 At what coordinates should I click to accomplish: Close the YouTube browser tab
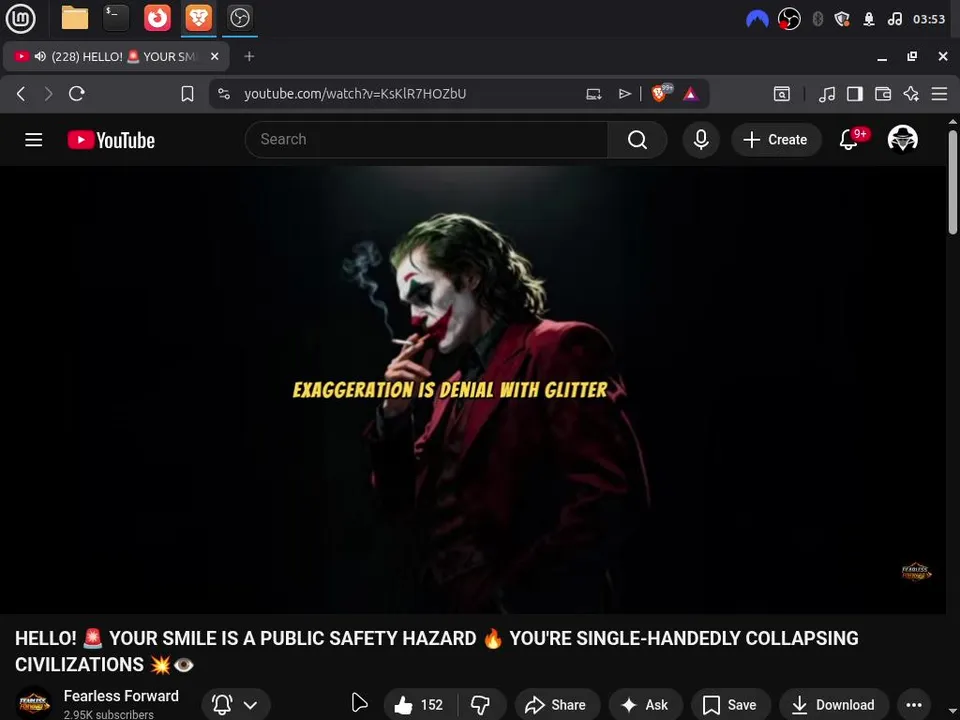214,56
